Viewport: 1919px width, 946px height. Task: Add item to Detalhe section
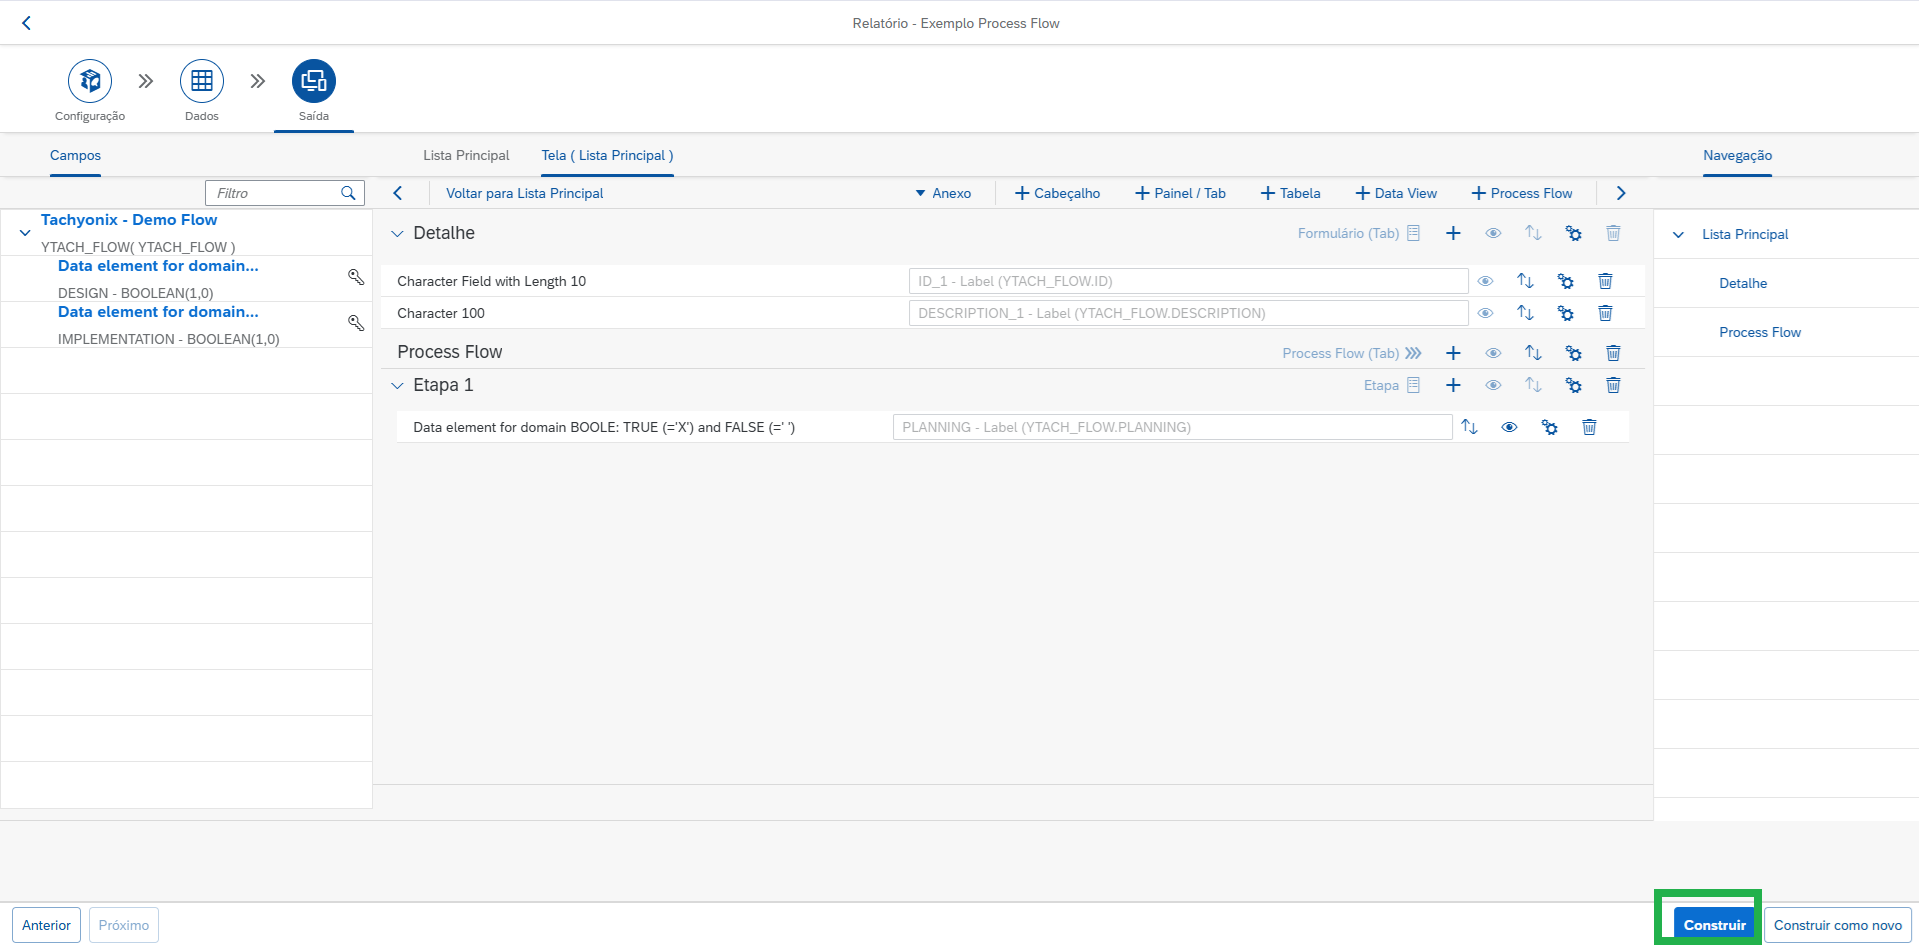pyautogui.click(x=1453, y=233)
